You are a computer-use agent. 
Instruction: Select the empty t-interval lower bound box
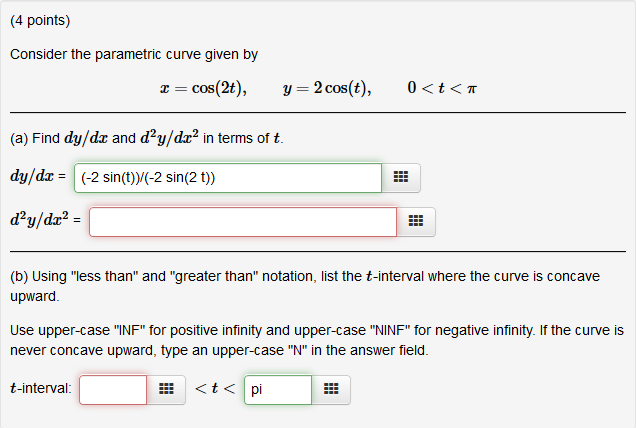(x=113, y=389)
